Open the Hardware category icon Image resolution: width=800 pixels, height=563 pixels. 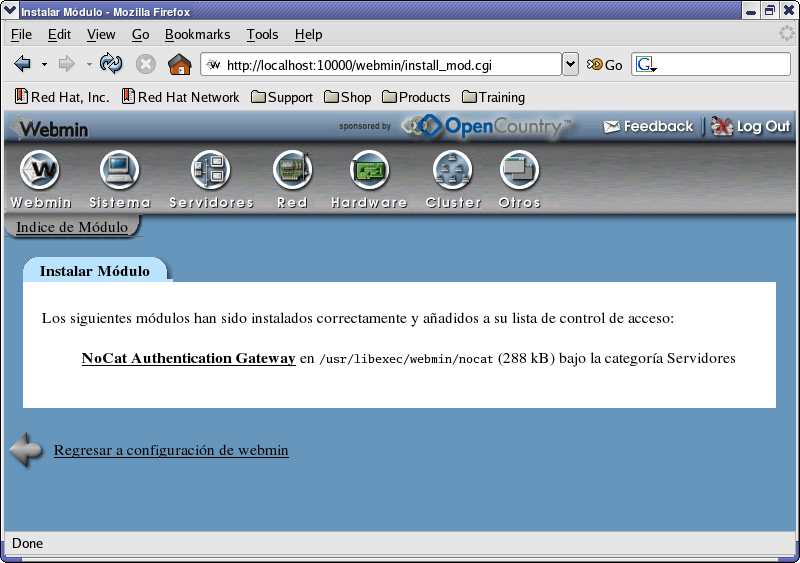[369, 180]
